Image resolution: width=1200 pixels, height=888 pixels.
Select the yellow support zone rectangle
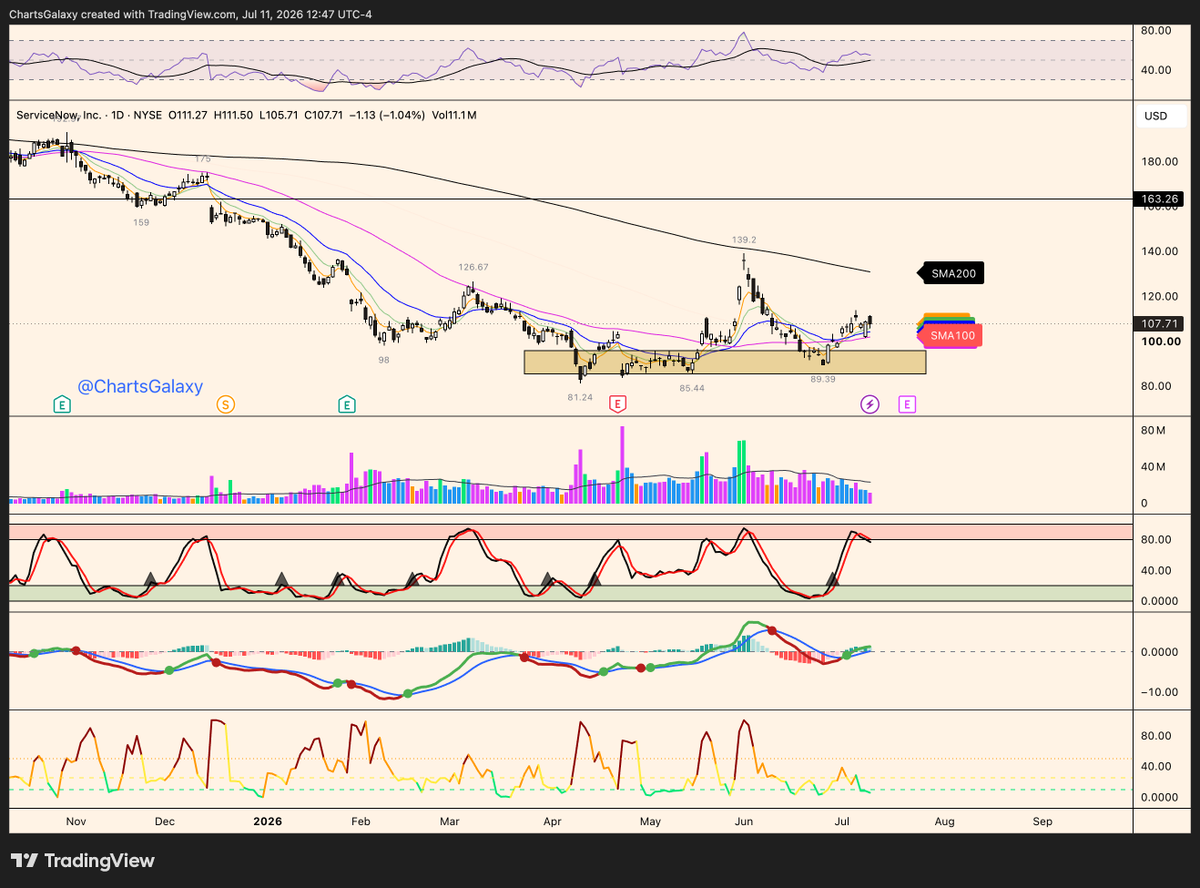coord(725,362)
